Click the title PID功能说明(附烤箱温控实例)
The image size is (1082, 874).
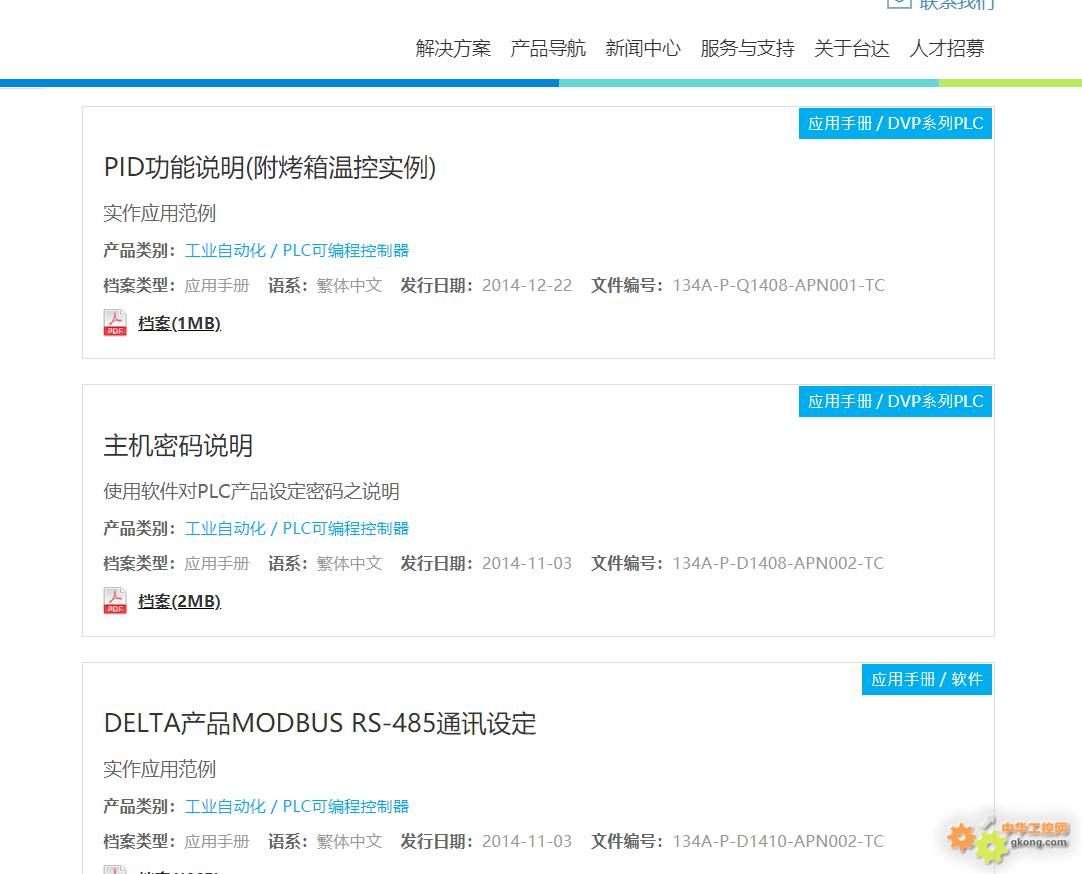tap(270, 168)
